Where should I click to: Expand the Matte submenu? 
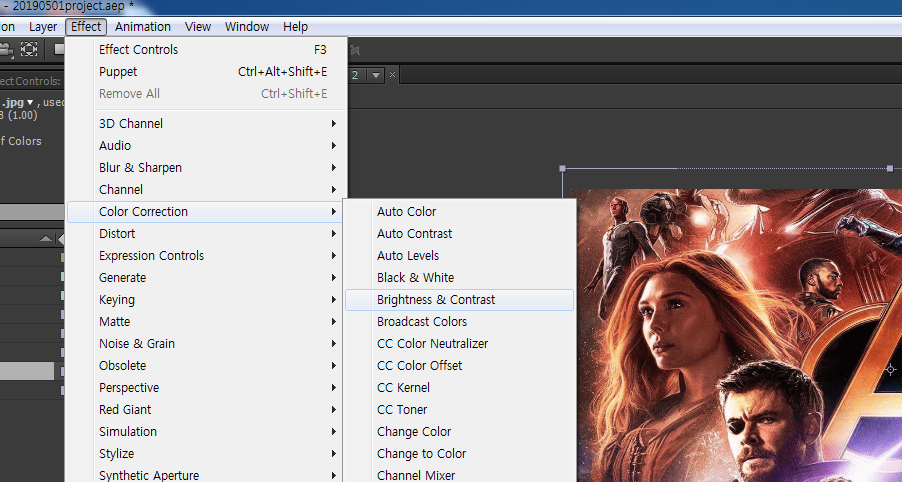pyautogui.click(x=207, y=322)
